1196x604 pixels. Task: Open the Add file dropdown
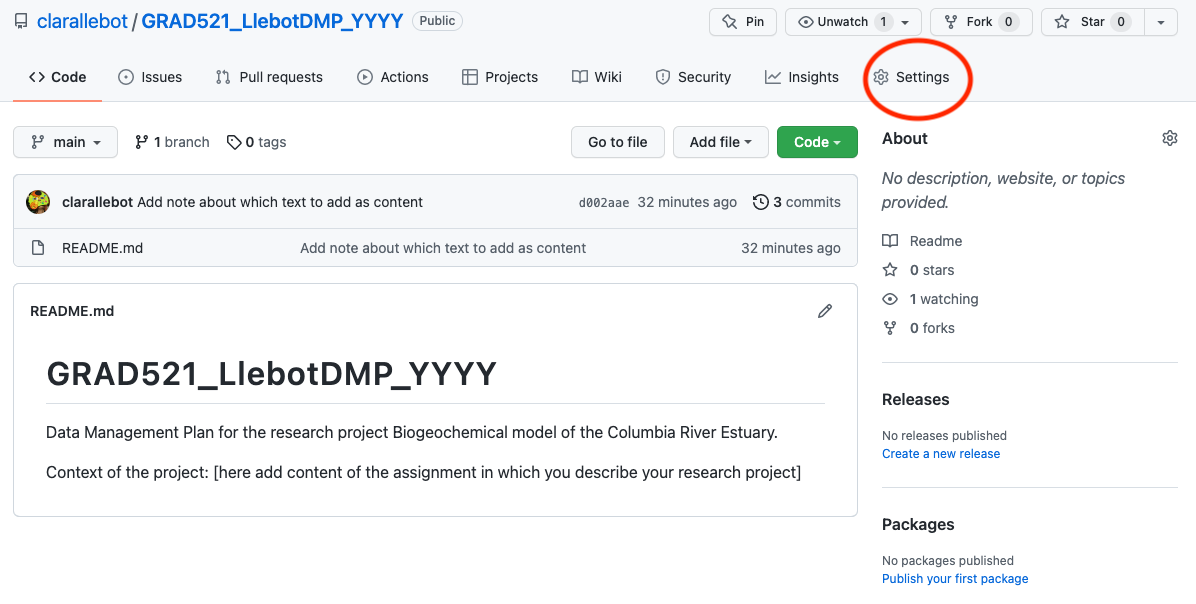[x=720, y=142]
